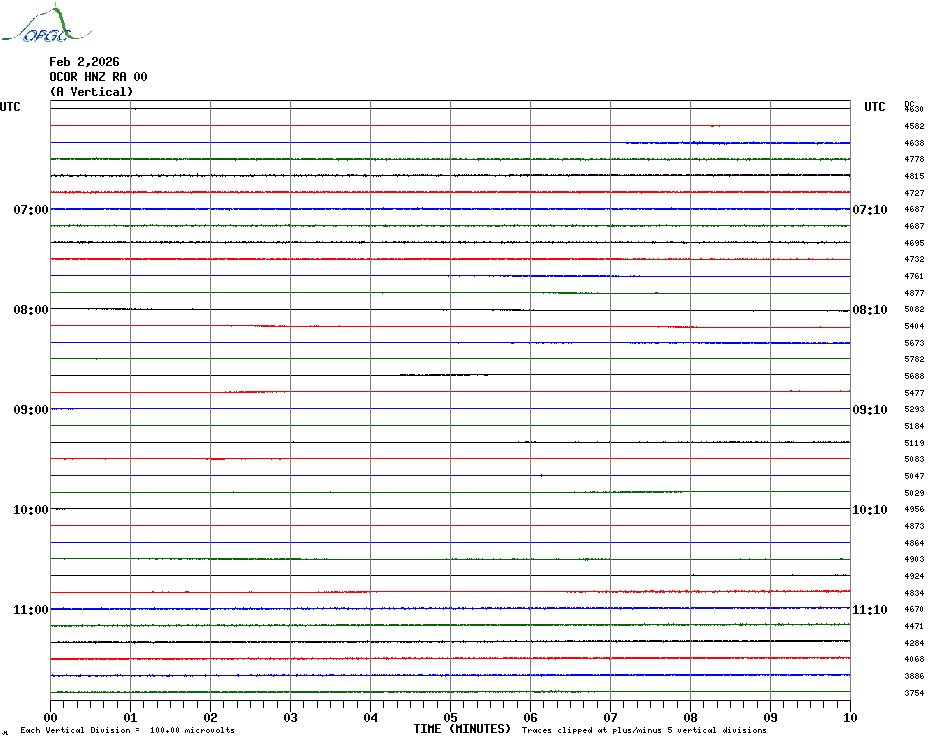Click the UTC label at top left

[10, 107]
